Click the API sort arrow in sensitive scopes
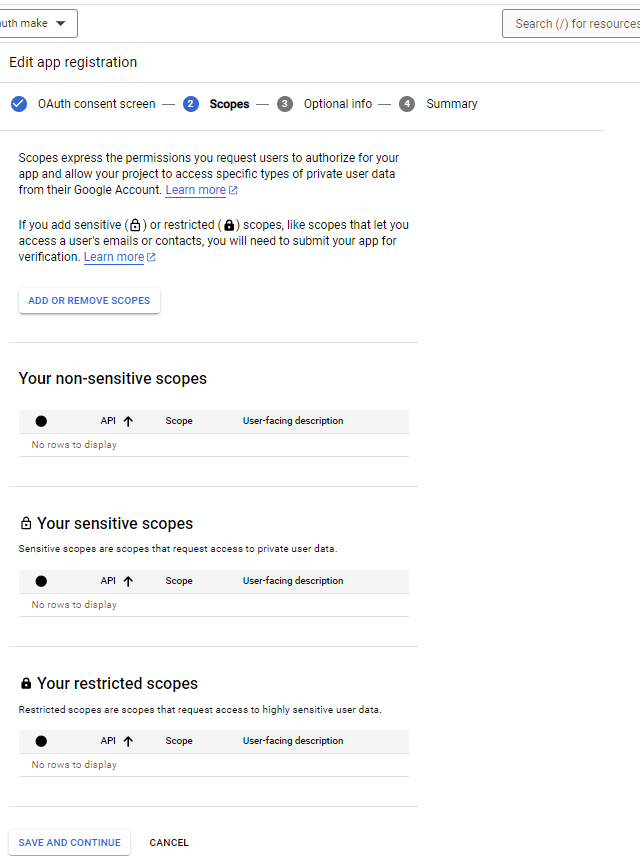Image resolution: width=640 pixels, height=856 pixels. (x=128, y=581)
